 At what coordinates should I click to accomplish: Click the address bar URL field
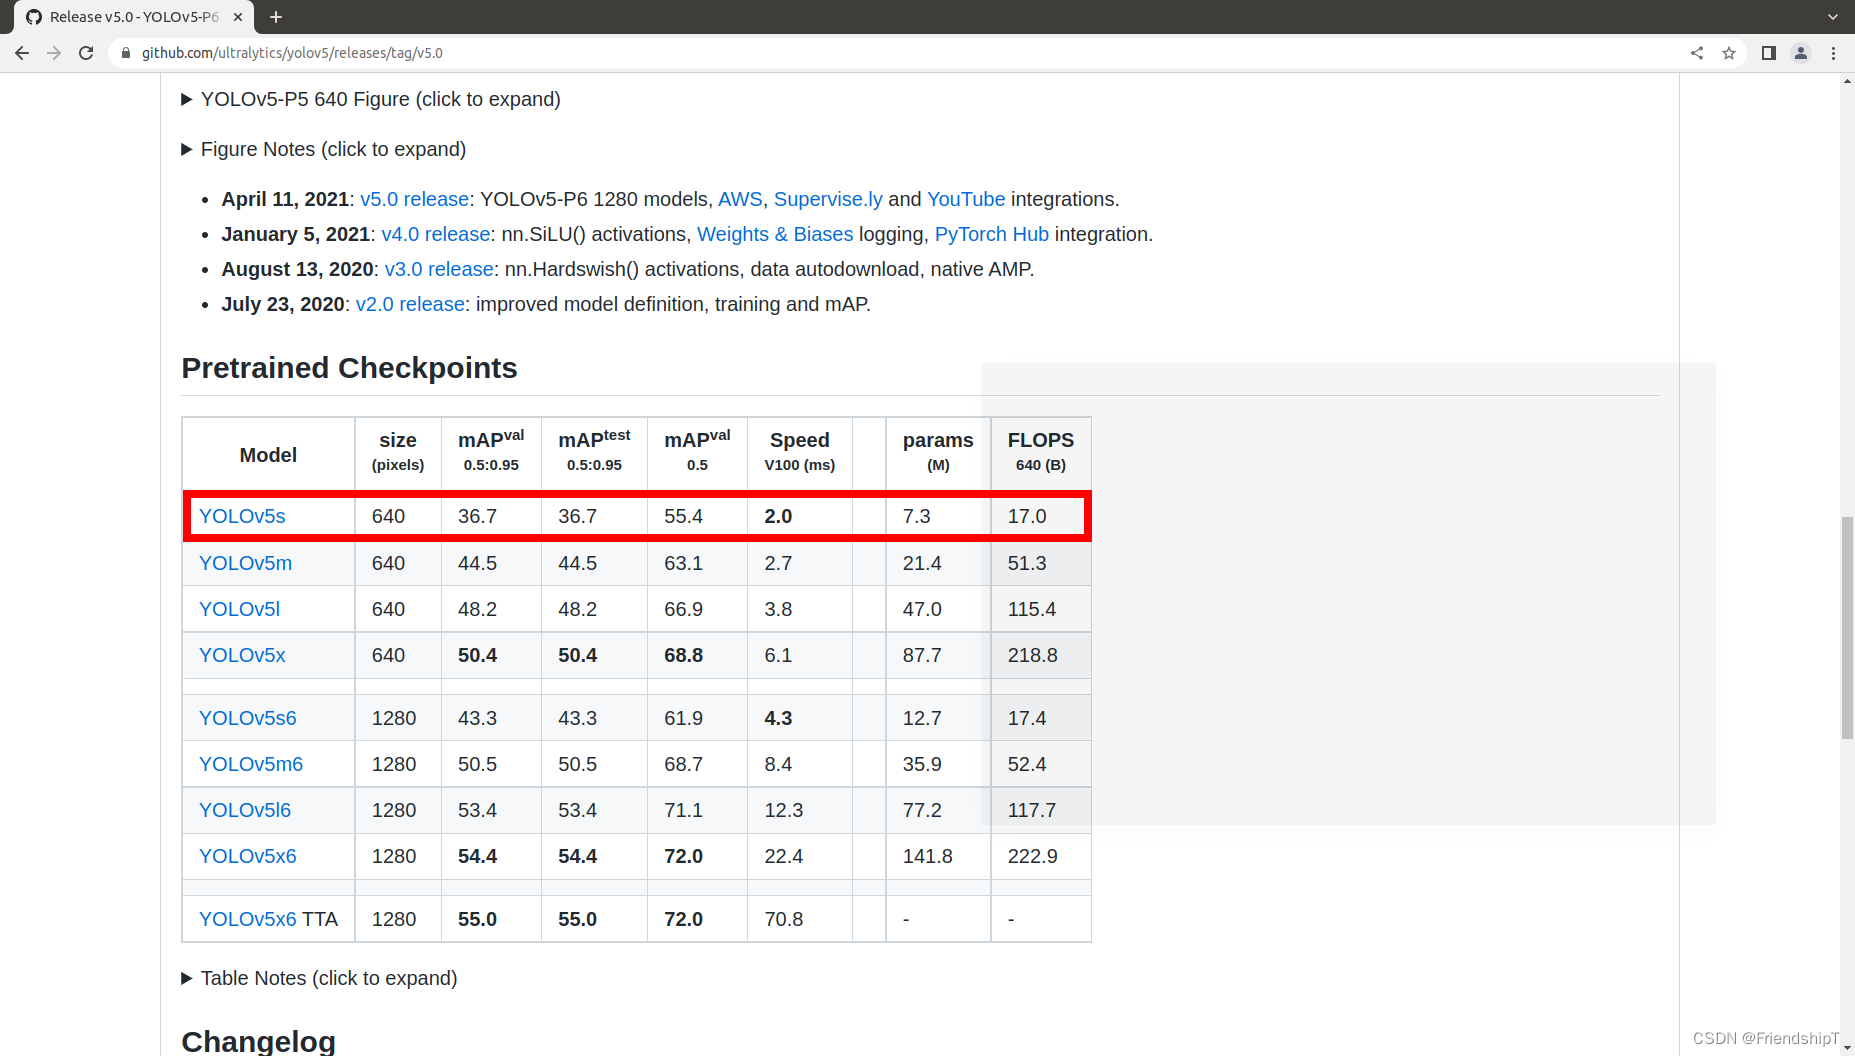click(900, 53)
